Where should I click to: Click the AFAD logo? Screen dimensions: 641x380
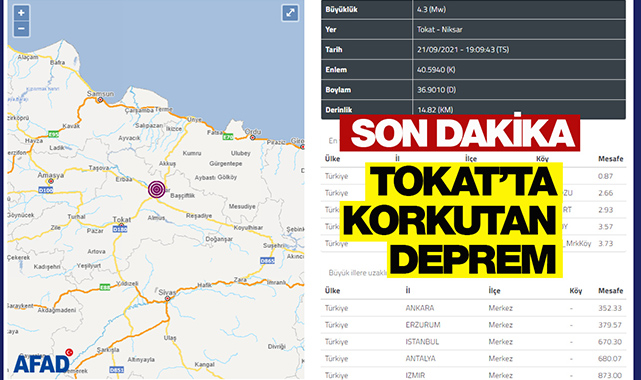[x=43, y=361]
